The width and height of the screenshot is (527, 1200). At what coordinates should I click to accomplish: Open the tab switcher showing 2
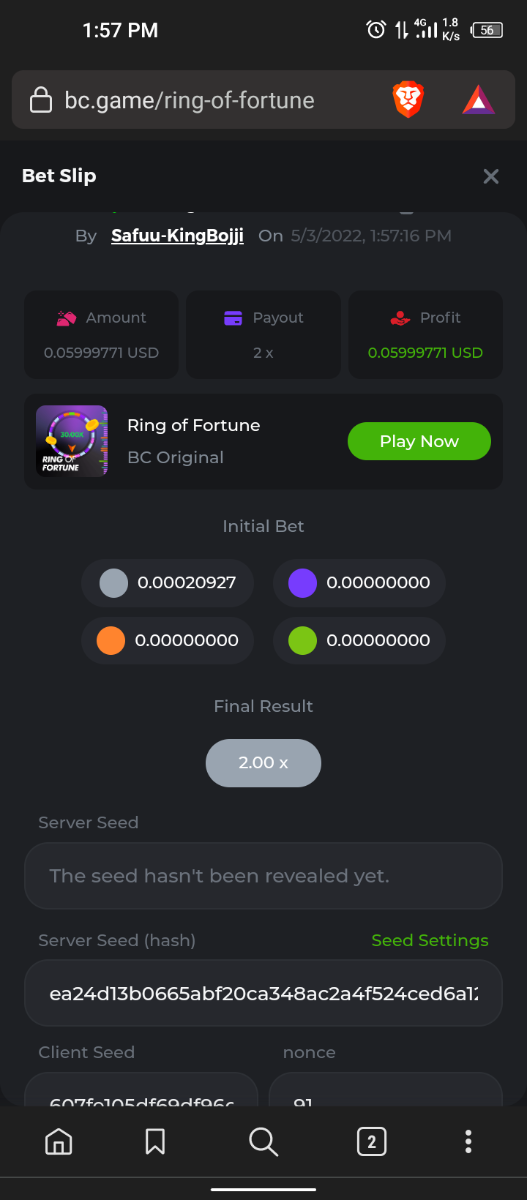371,1141
